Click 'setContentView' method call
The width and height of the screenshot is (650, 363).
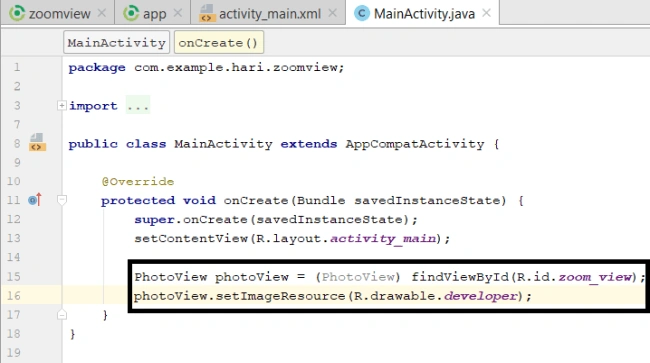[191, 239]
